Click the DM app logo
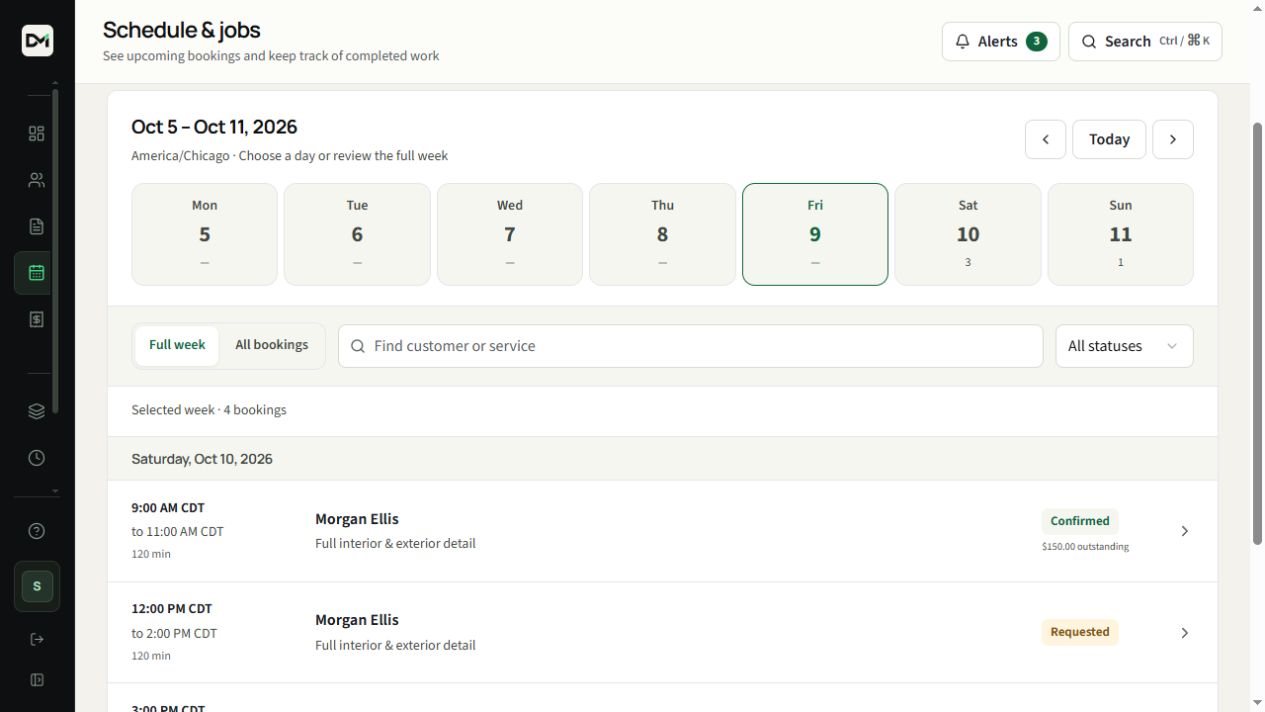 click(x=37, y=40)
